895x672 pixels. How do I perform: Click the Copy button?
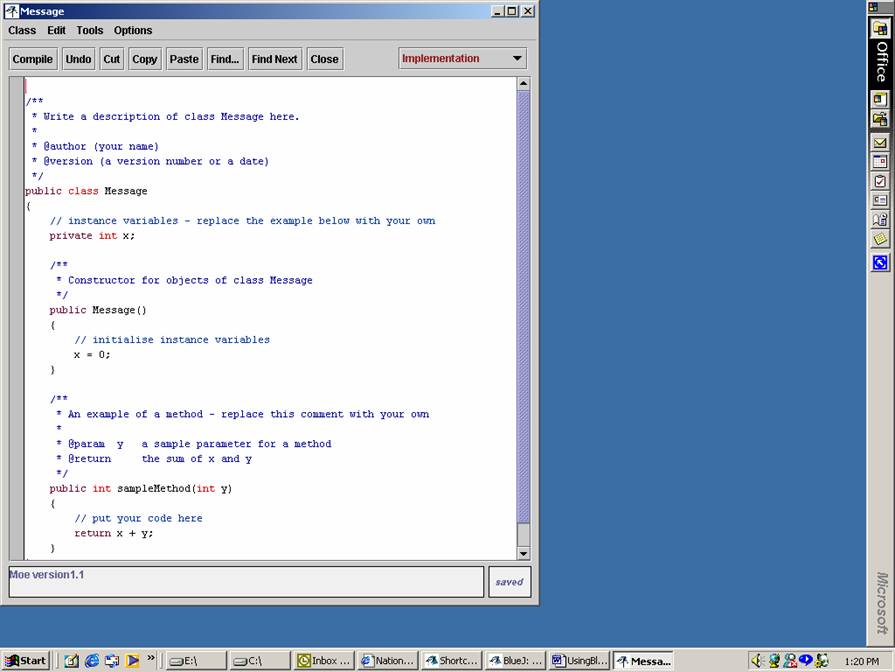coord(144,59)
